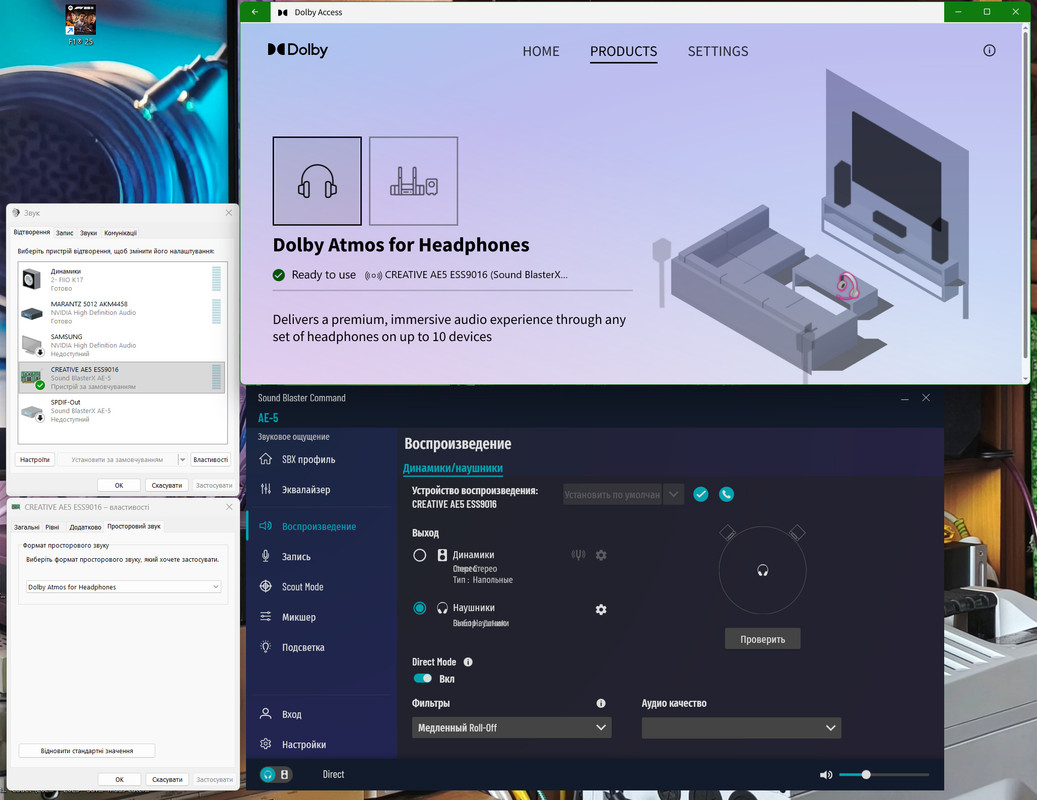Switch to speakers output in the bottom bar
This screenshot has height=800, width=1037.
tap(284, 774)
